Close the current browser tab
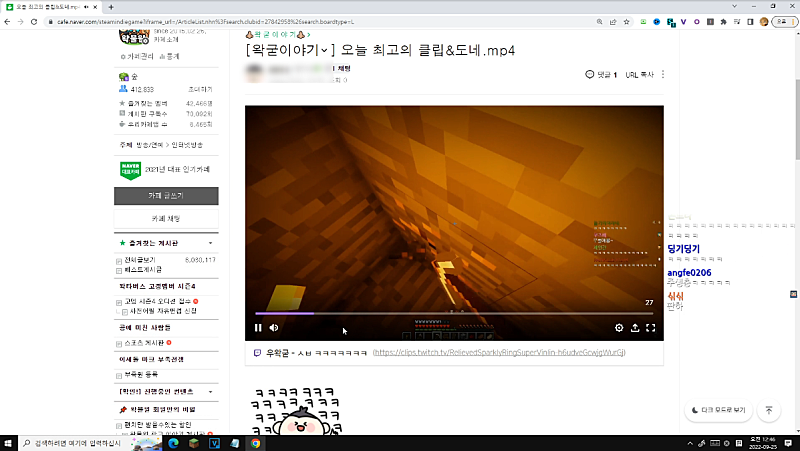 (95, 7)
